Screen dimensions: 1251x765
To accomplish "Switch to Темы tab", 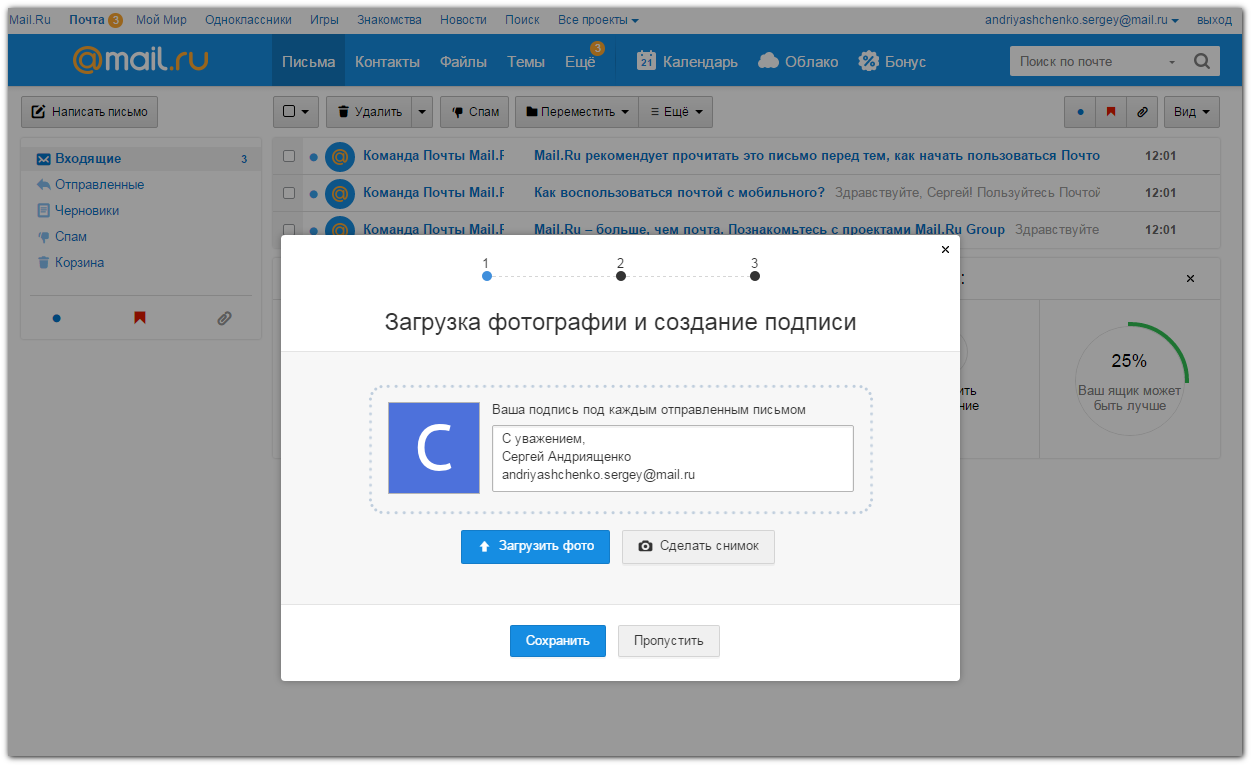I will 526,62.
